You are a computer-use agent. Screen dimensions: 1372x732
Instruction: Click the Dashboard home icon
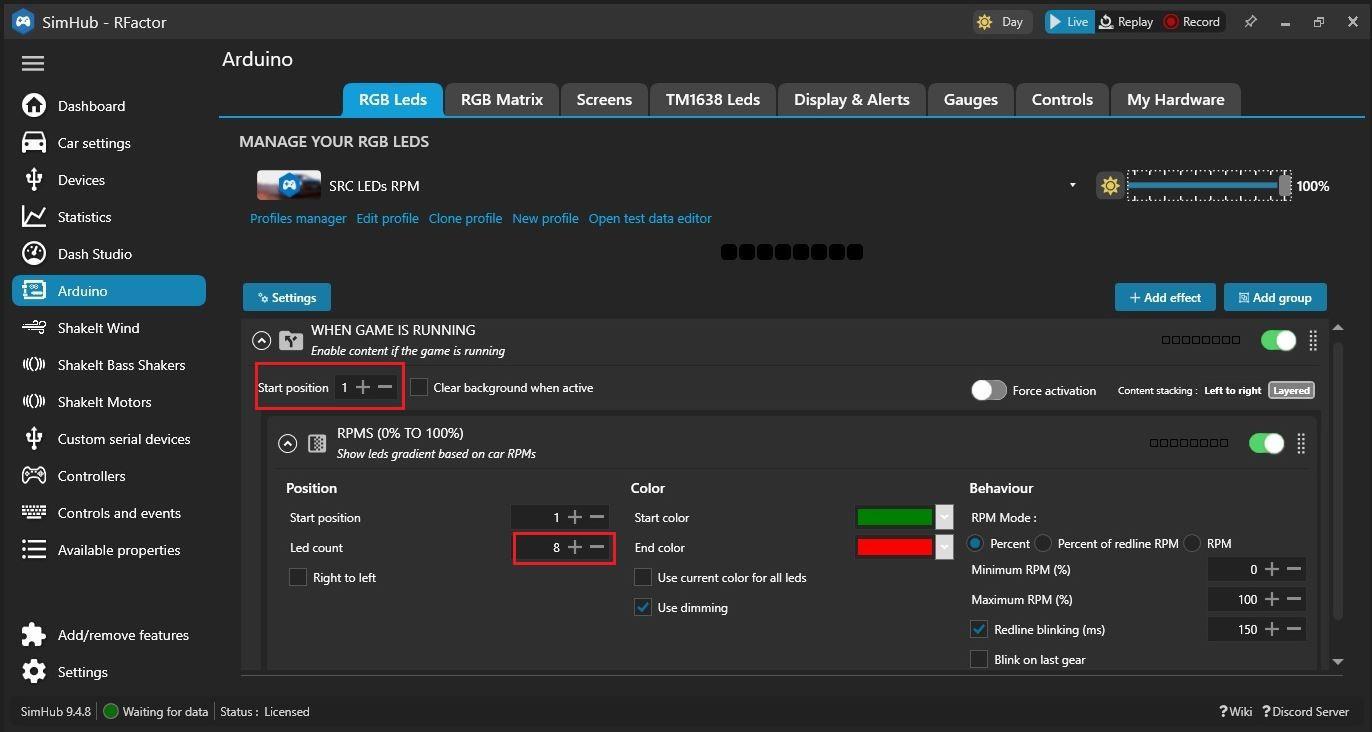coord(34,106)
